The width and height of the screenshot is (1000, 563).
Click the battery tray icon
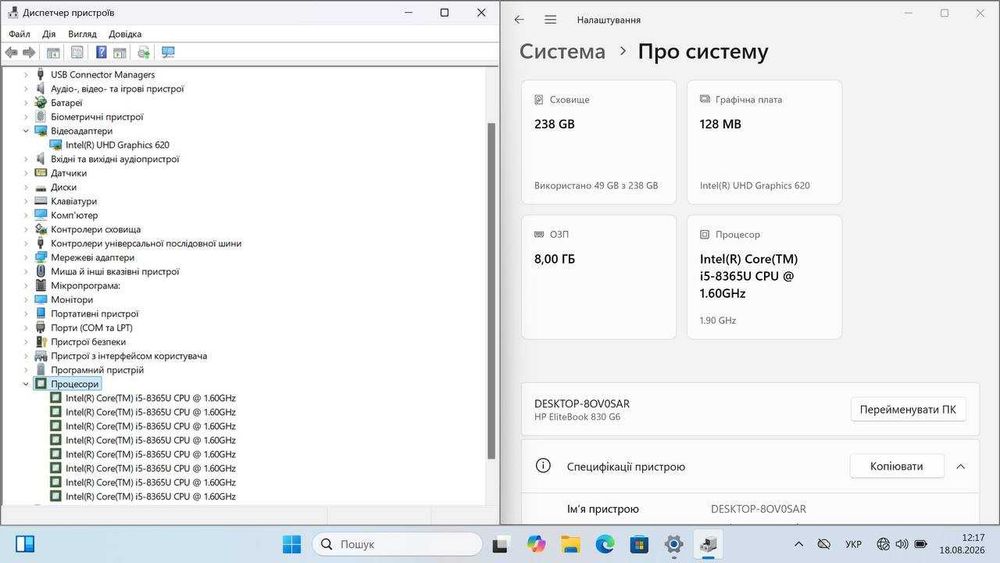[920, 544]
